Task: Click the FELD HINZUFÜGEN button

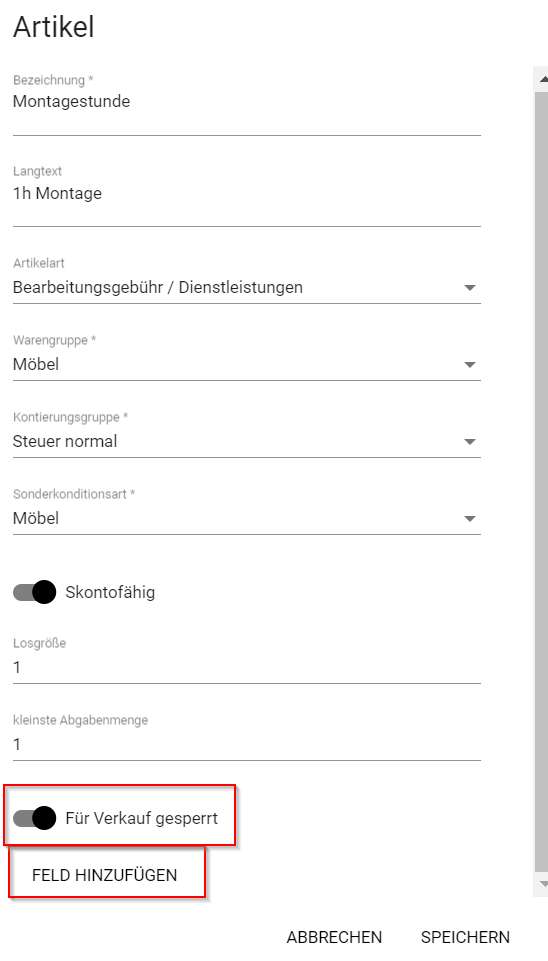Action: point(105,875)
